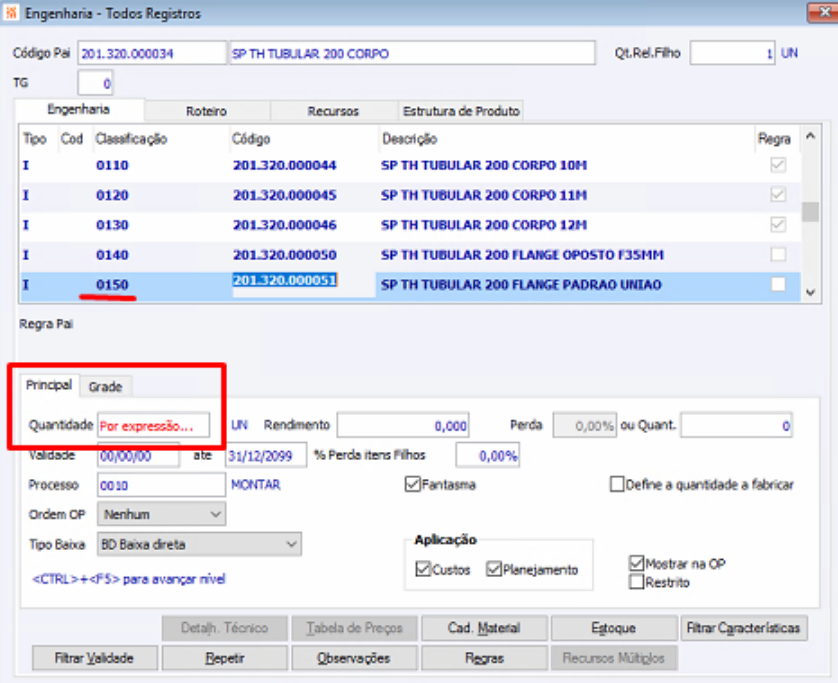
Task: Click the highlighted code 201.320.000051
Action: coord(284,280)
